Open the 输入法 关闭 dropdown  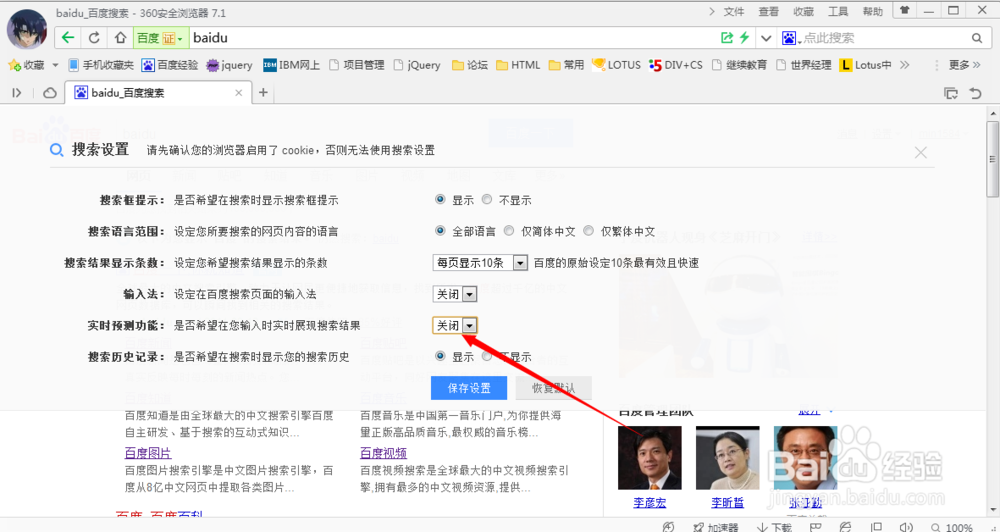(x=455, y=294)
